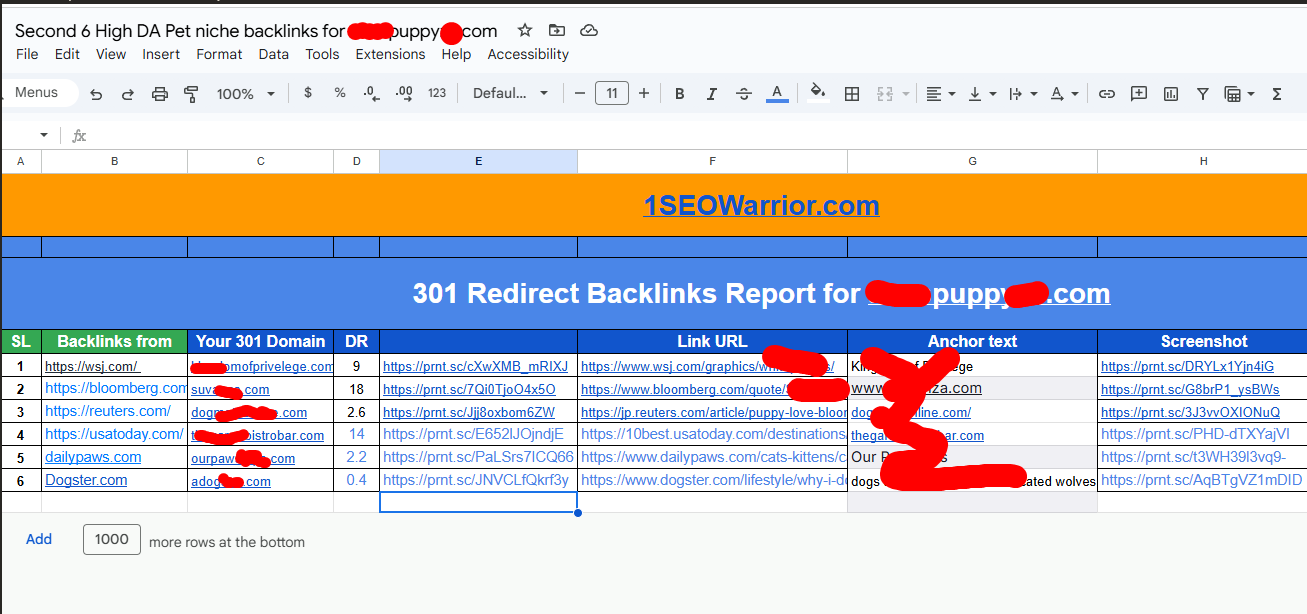Open the Dogster.com link
Viewport: 1307px width, 614px height.
86,480
